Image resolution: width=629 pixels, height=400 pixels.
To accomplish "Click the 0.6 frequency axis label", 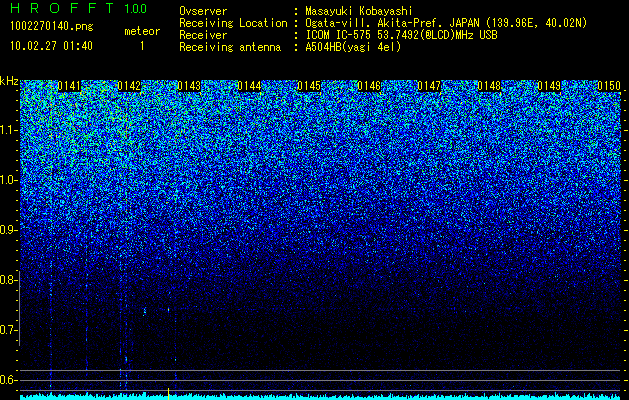I will point(8,380).
